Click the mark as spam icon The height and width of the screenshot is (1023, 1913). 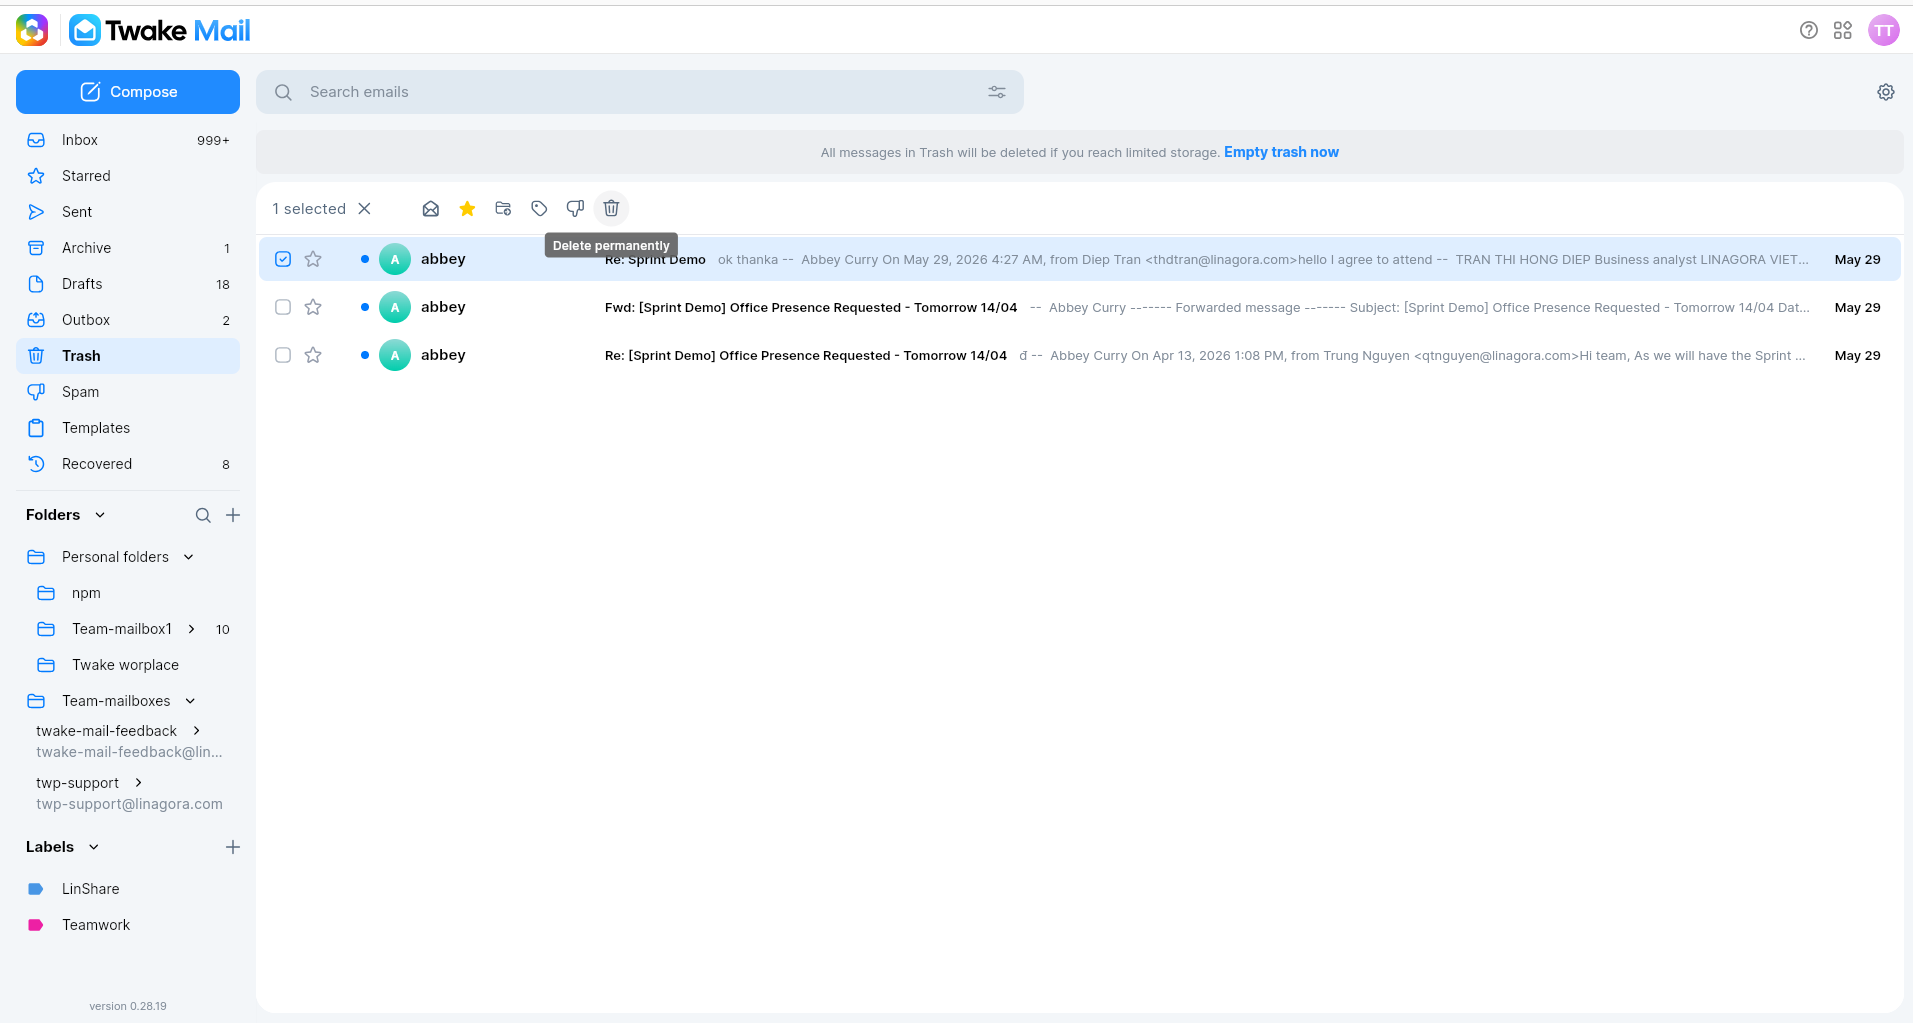pos(575,208)
